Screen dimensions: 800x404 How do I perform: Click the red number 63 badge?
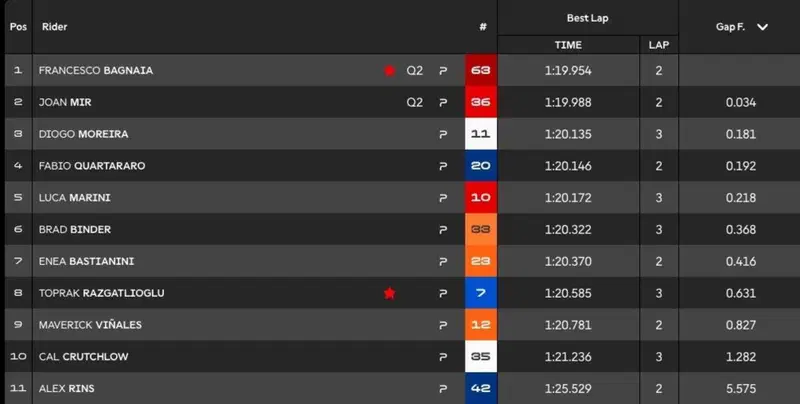coord(481,70)
